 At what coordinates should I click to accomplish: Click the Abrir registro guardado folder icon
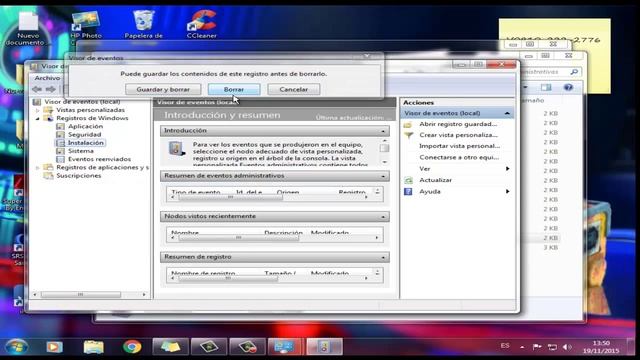coord(408,124)
